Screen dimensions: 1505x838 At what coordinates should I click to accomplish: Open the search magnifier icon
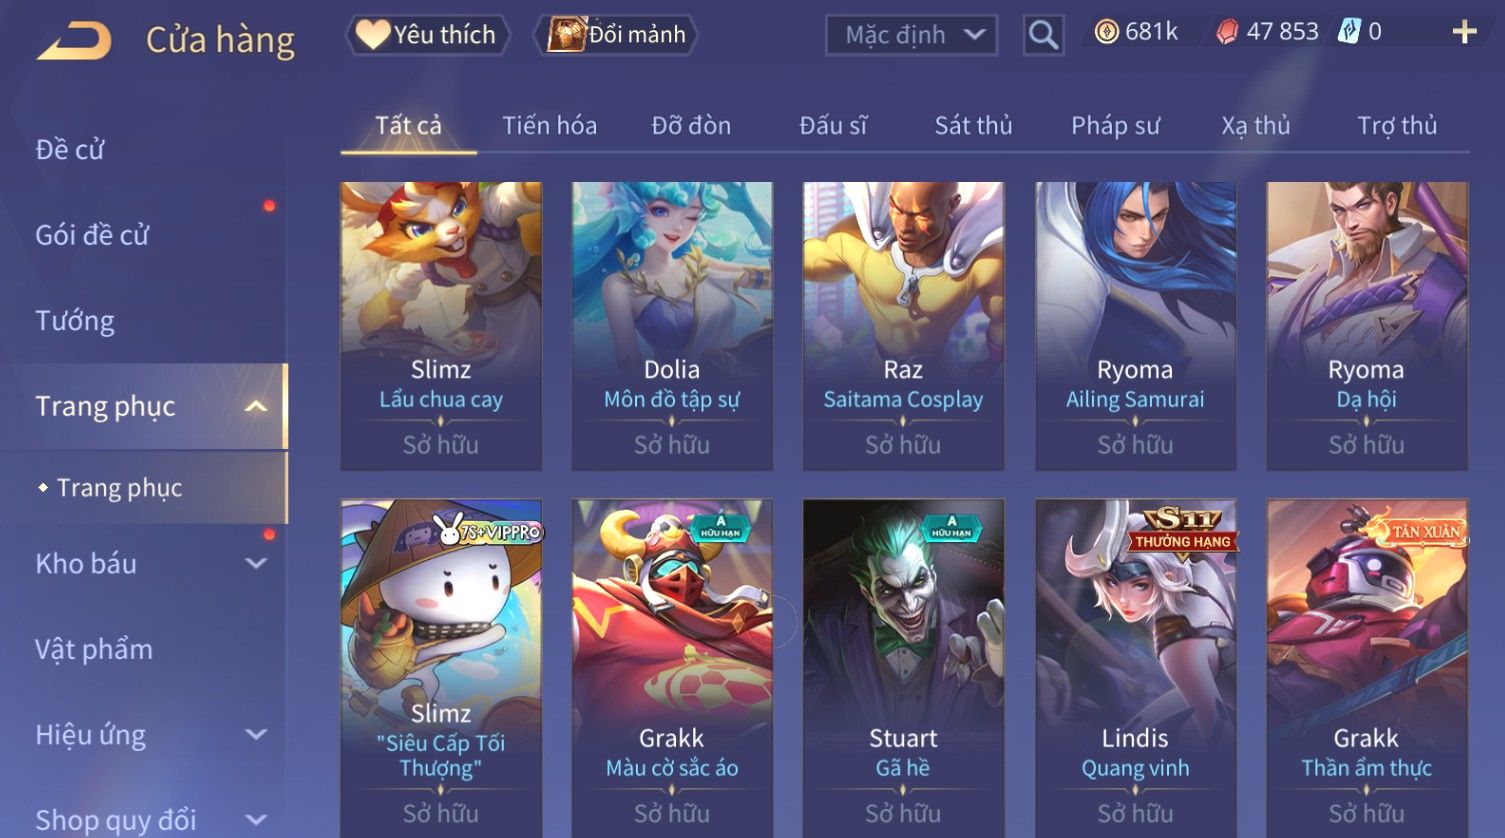pyautogui.click(x=1043, y=36)
